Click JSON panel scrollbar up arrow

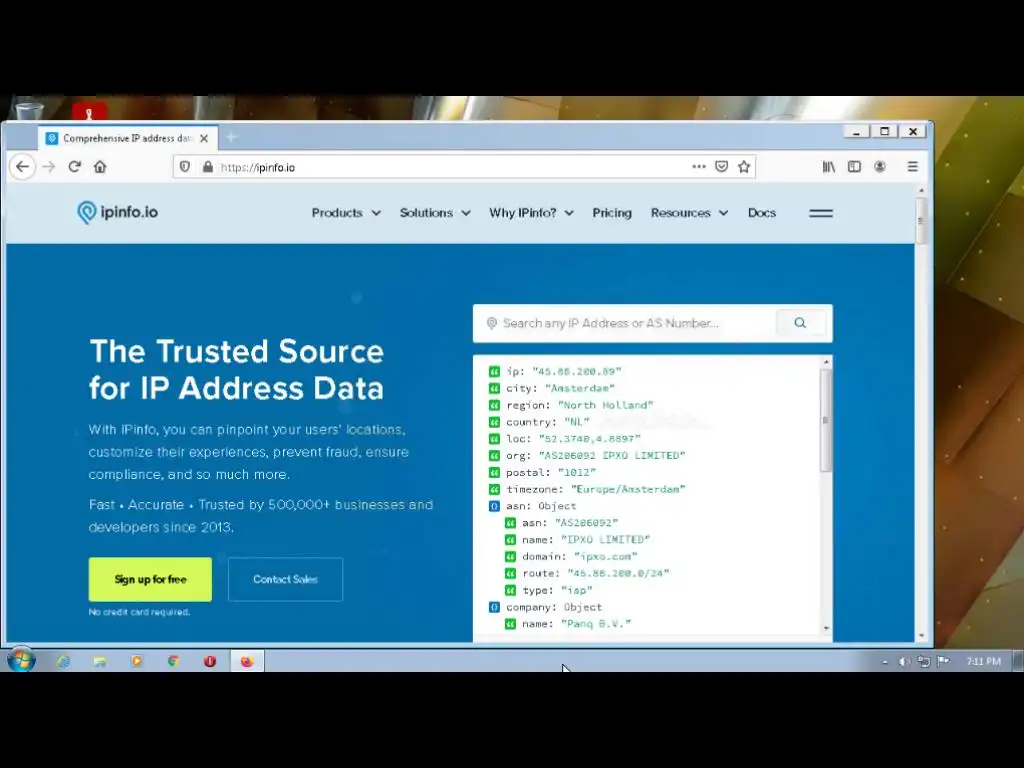click(x=826, y=362)
